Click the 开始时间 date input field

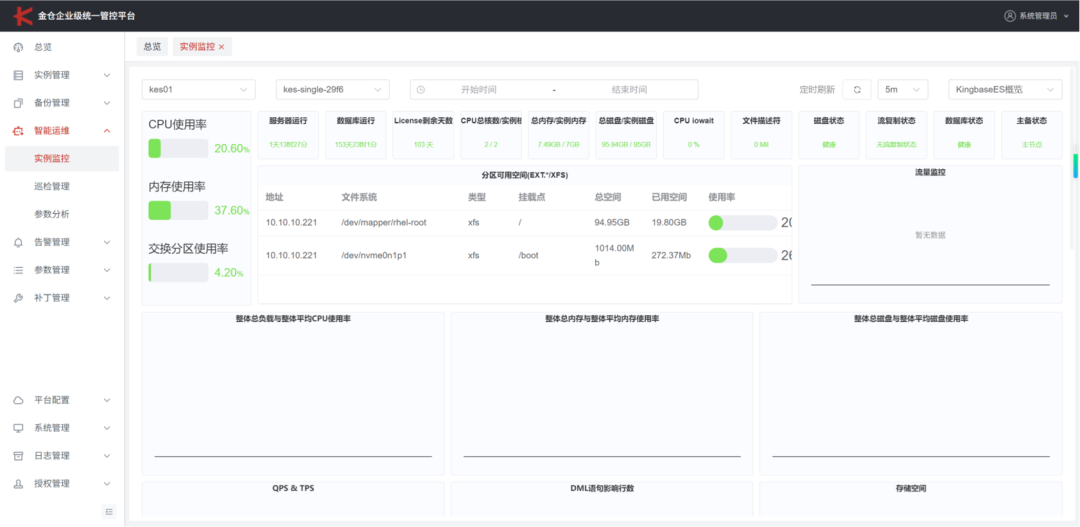[x=479, y=90]
